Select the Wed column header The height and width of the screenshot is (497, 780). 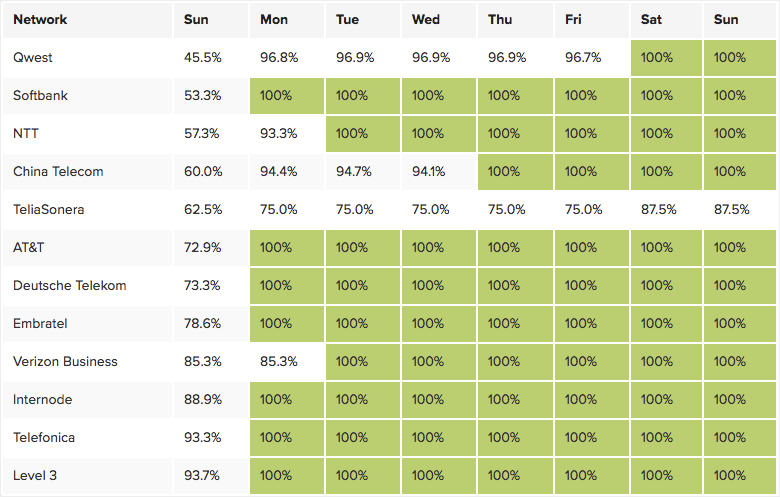(x=426, y=20)
